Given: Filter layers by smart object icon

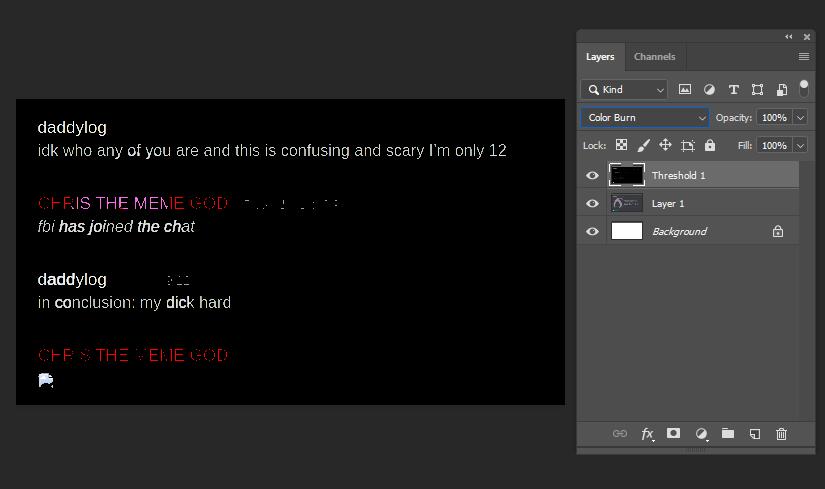Looking at the screenshot, I should (782, 89).
